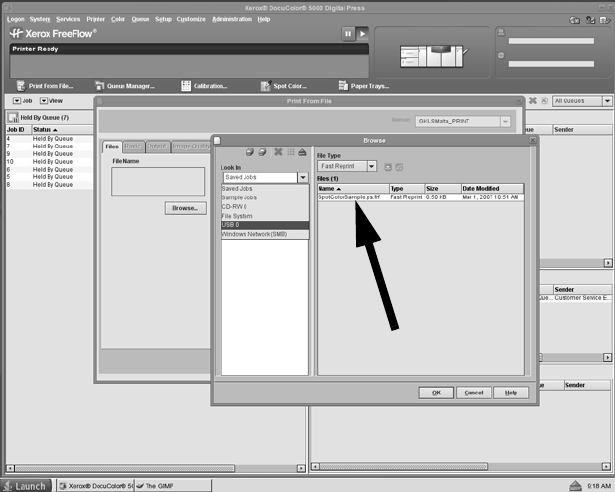Click the Held By Queue list icon
Image resolution: width=615 pixels, height=492 pixels.
pos(13,117)
